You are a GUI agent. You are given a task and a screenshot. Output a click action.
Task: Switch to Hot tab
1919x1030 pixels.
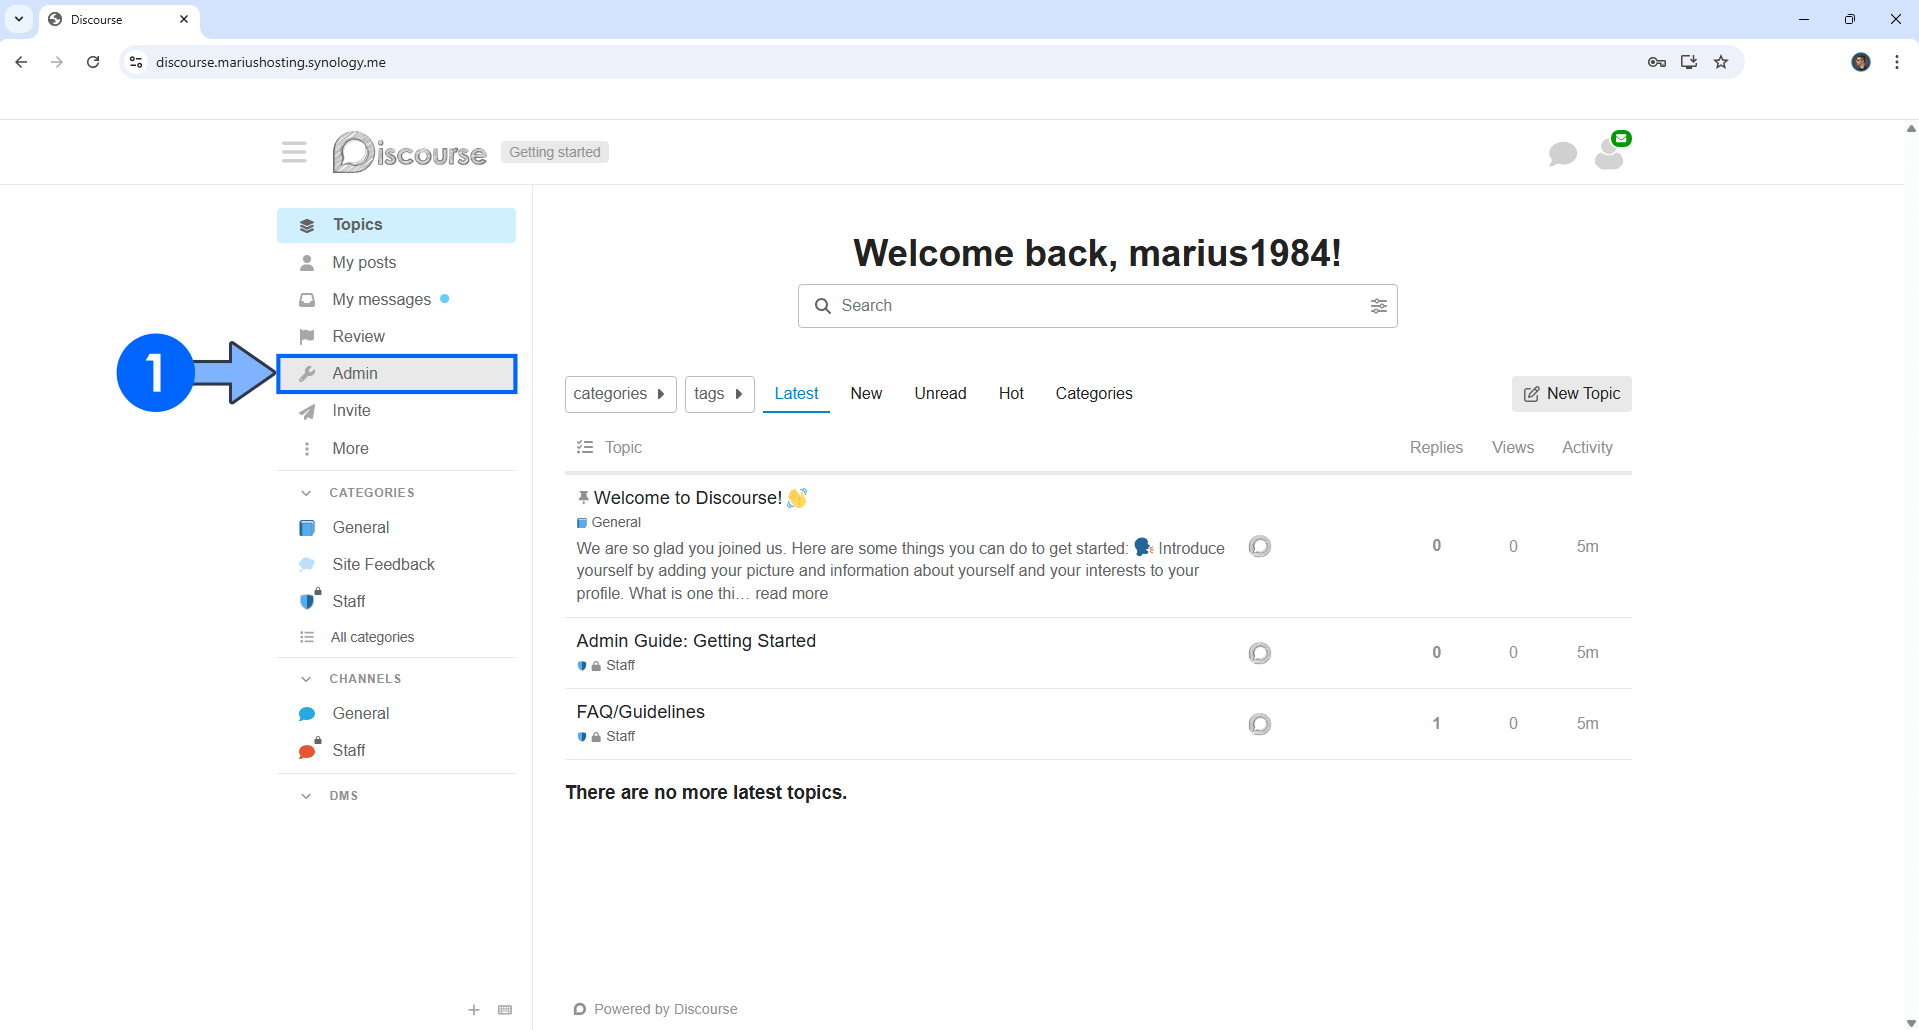[1011, 394]
